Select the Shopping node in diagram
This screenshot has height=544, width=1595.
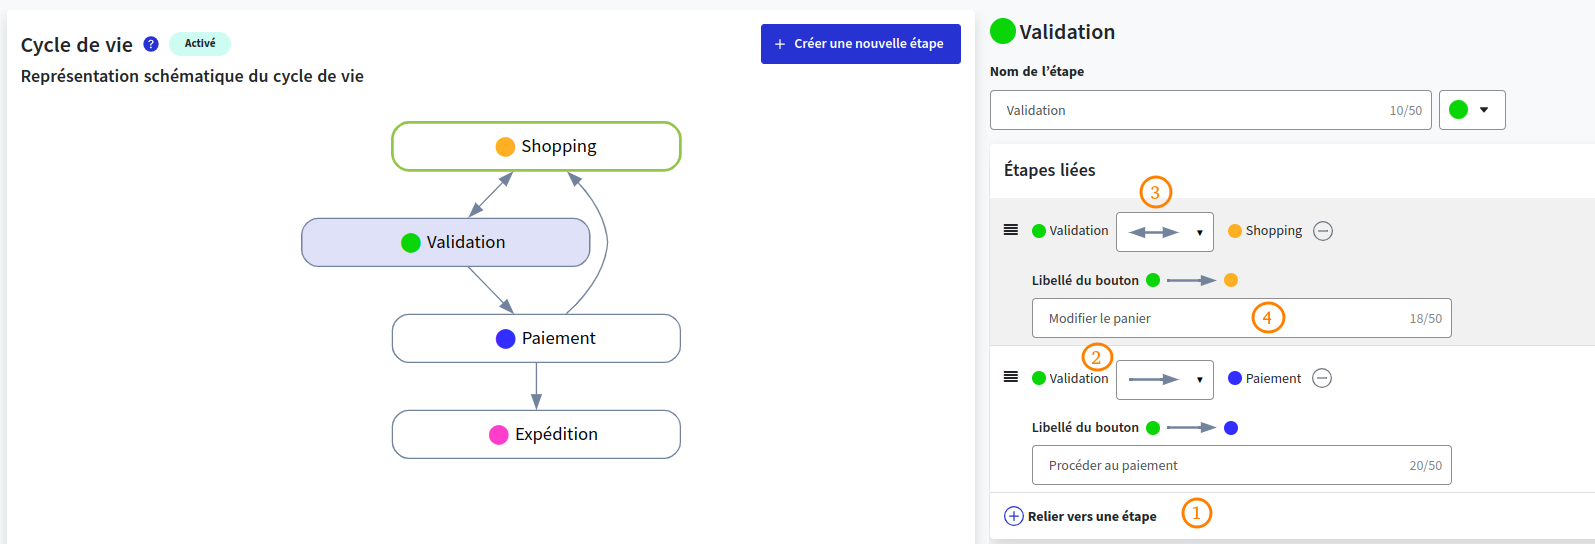tap(536, 147)
